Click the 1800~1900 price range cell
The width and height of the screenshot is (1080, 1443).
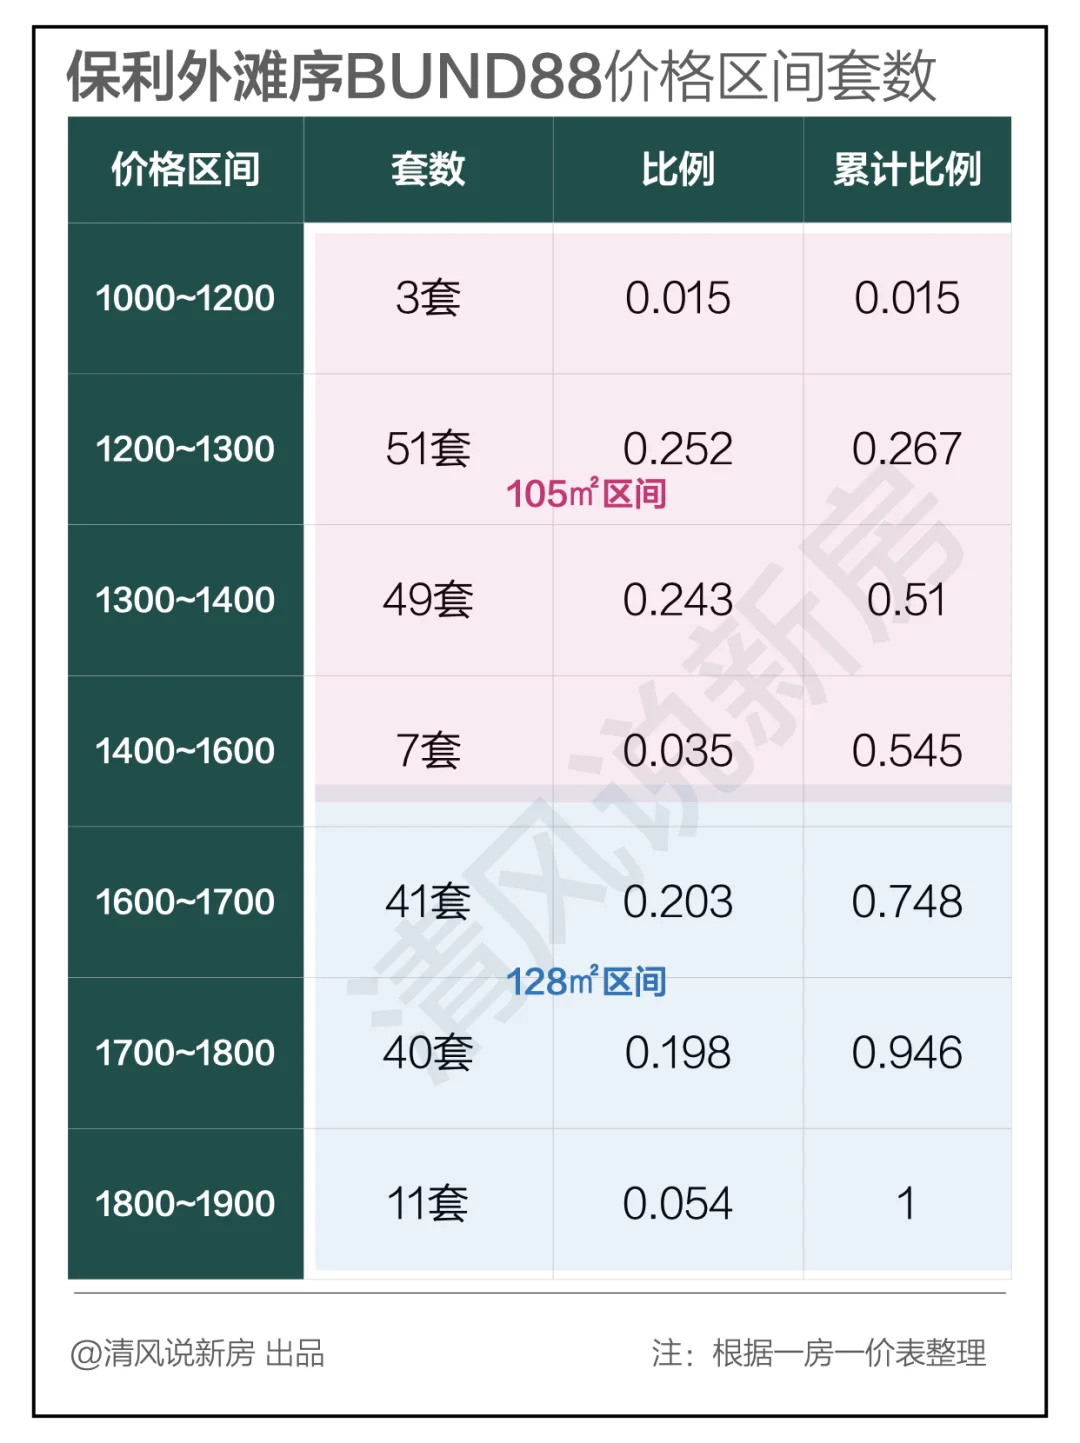[186, 1204]
